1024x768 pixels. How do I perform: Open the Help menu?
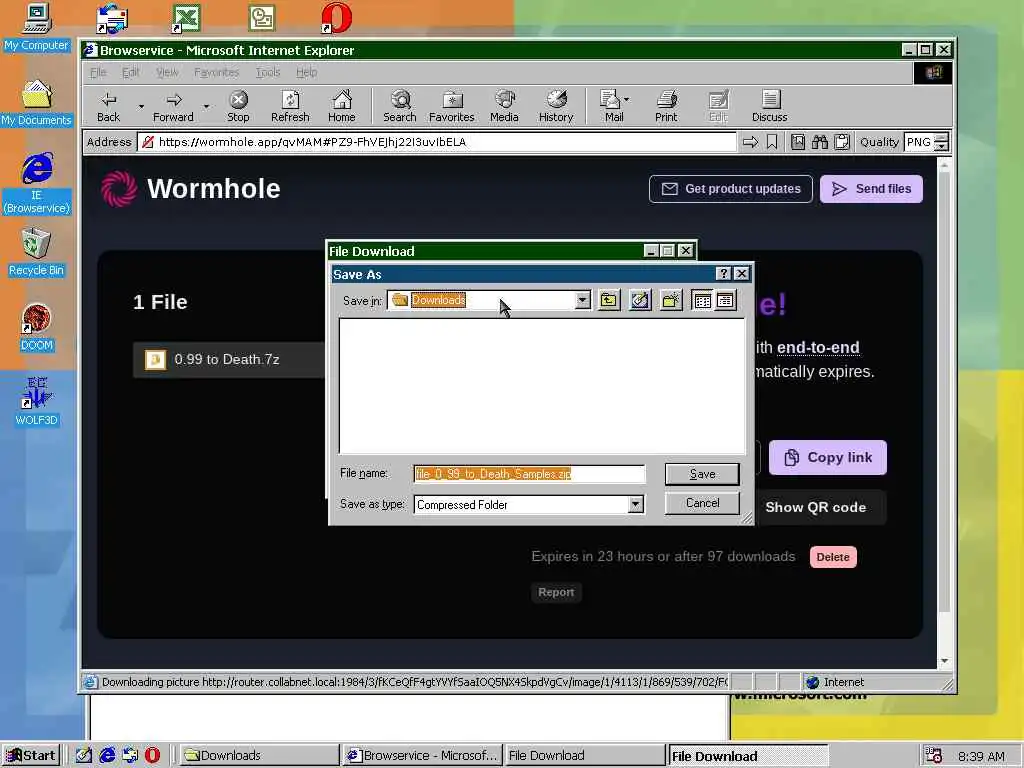pyautogui.click(x=306, y=72)
